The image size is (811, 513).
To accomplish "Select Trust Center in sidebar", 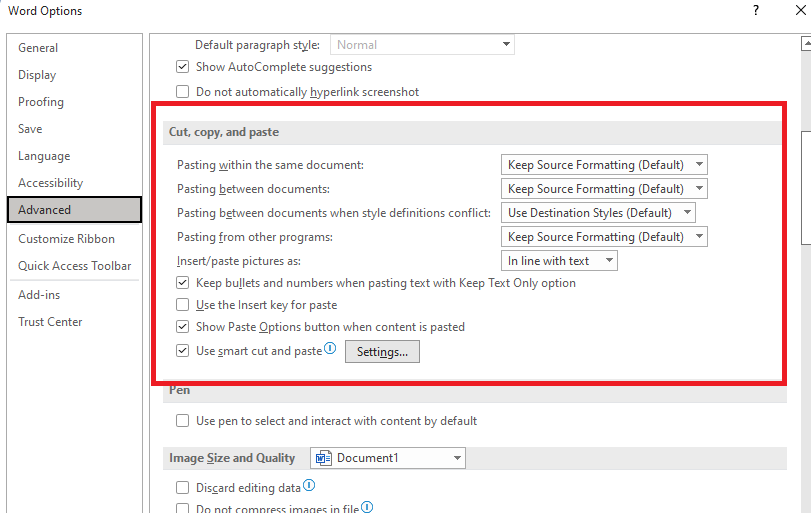I will click(50, 322).
